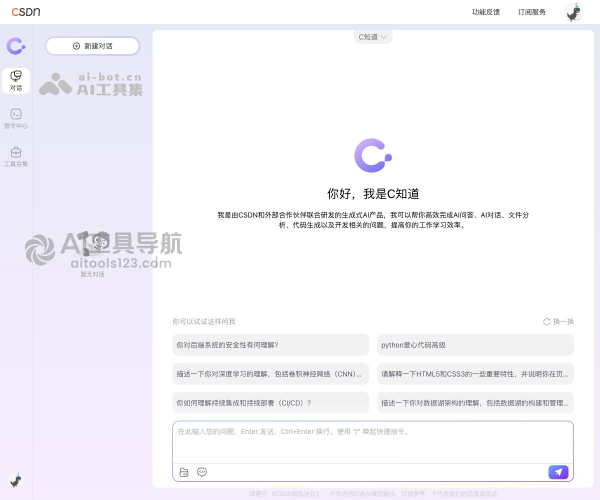
Task: Select the 对话 chat sidebar tab
Action: click(16, 81)
